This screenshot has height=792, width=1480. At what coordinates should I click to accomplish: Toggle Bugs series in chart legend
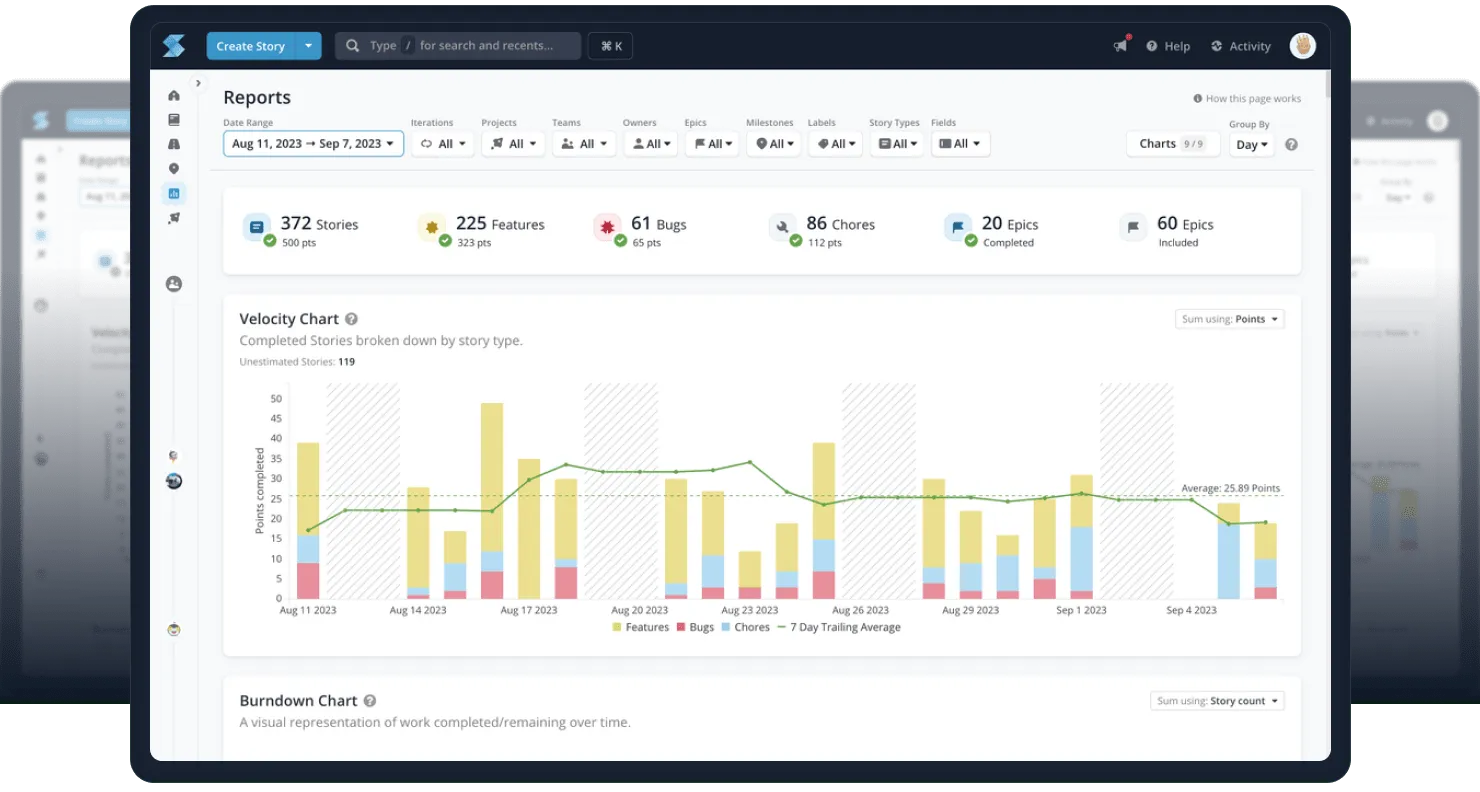pos(695,627)
